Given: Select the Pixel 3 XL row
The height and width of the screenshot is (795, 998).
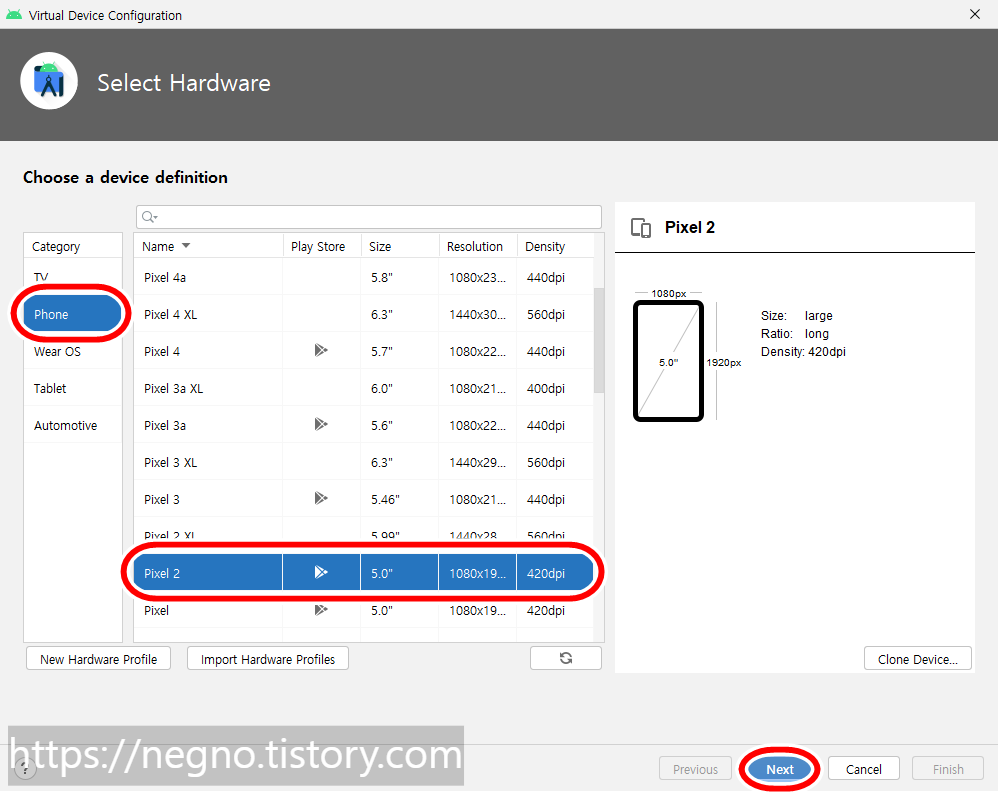Looking at the screenshot, I should [x=363, y=462].
